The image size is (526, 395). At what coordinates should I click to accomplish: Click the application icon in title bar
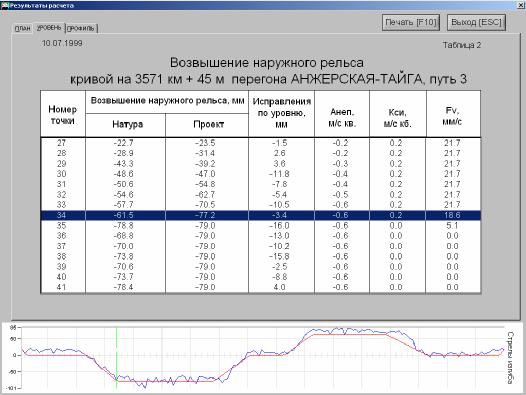point(4,5)
